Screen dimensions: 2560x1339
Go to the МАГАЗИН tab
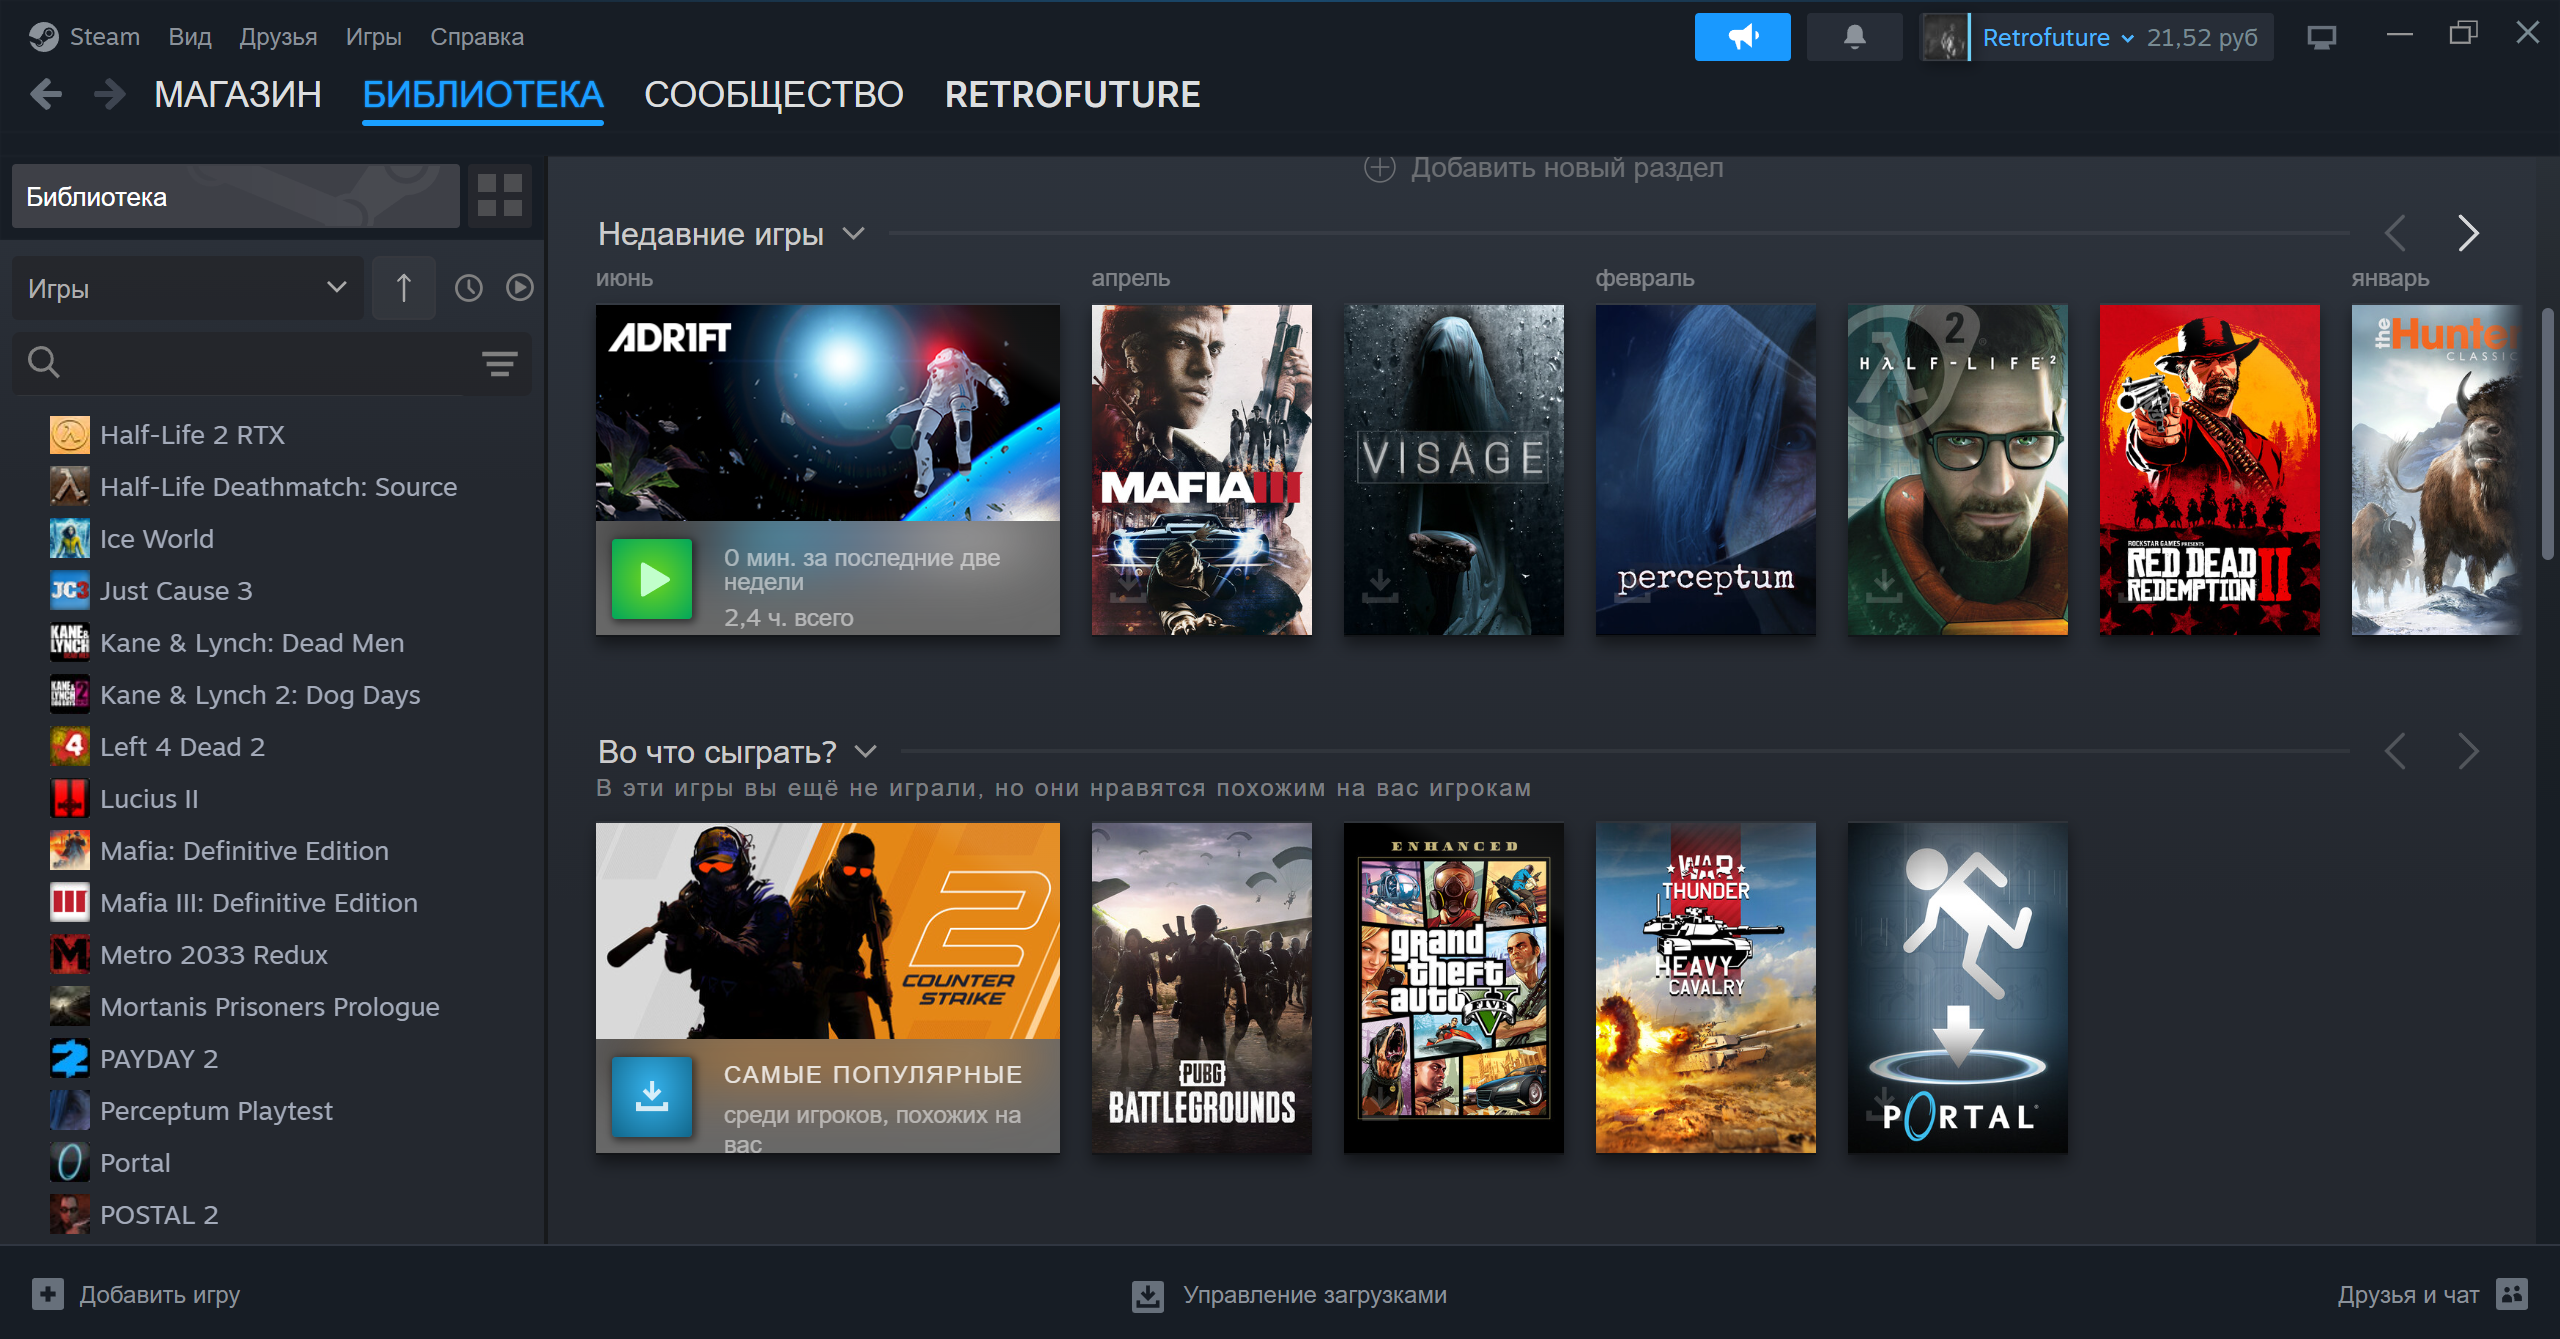tap(238, 95)
